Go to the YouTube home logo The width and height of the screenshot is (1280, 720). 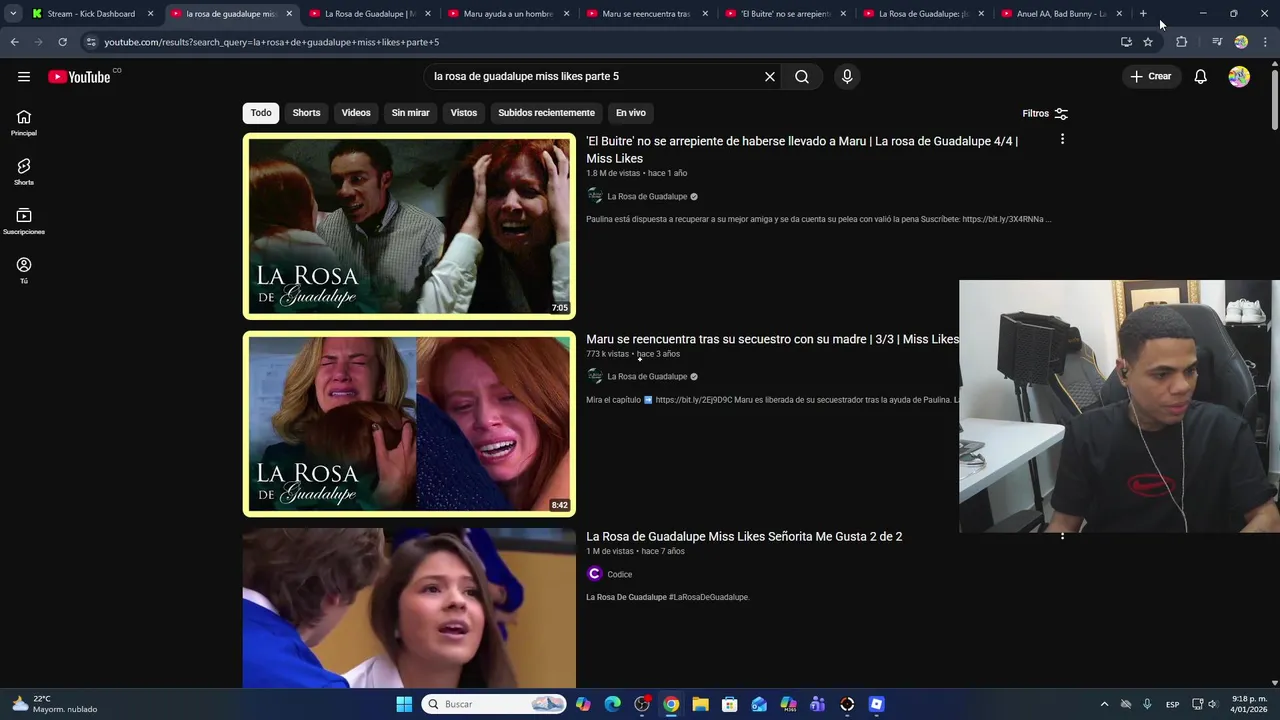coord(79,77)
